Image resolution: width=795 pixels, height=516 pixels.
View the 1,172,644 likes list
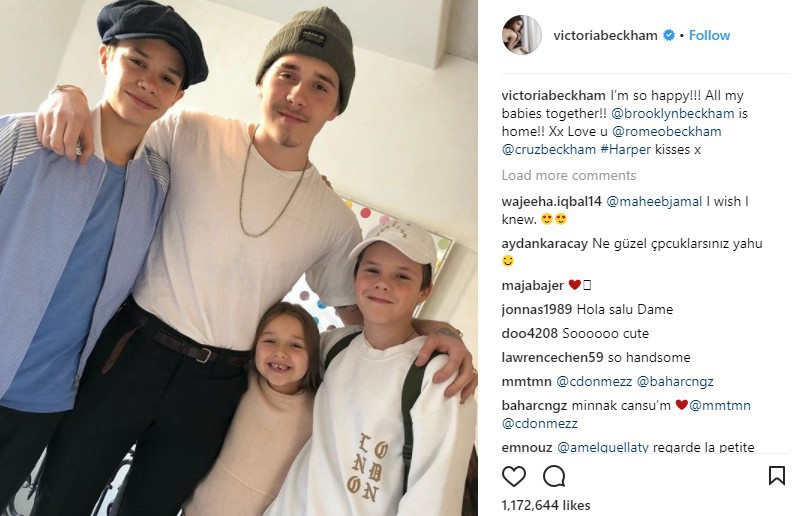(x=546, y=505)
